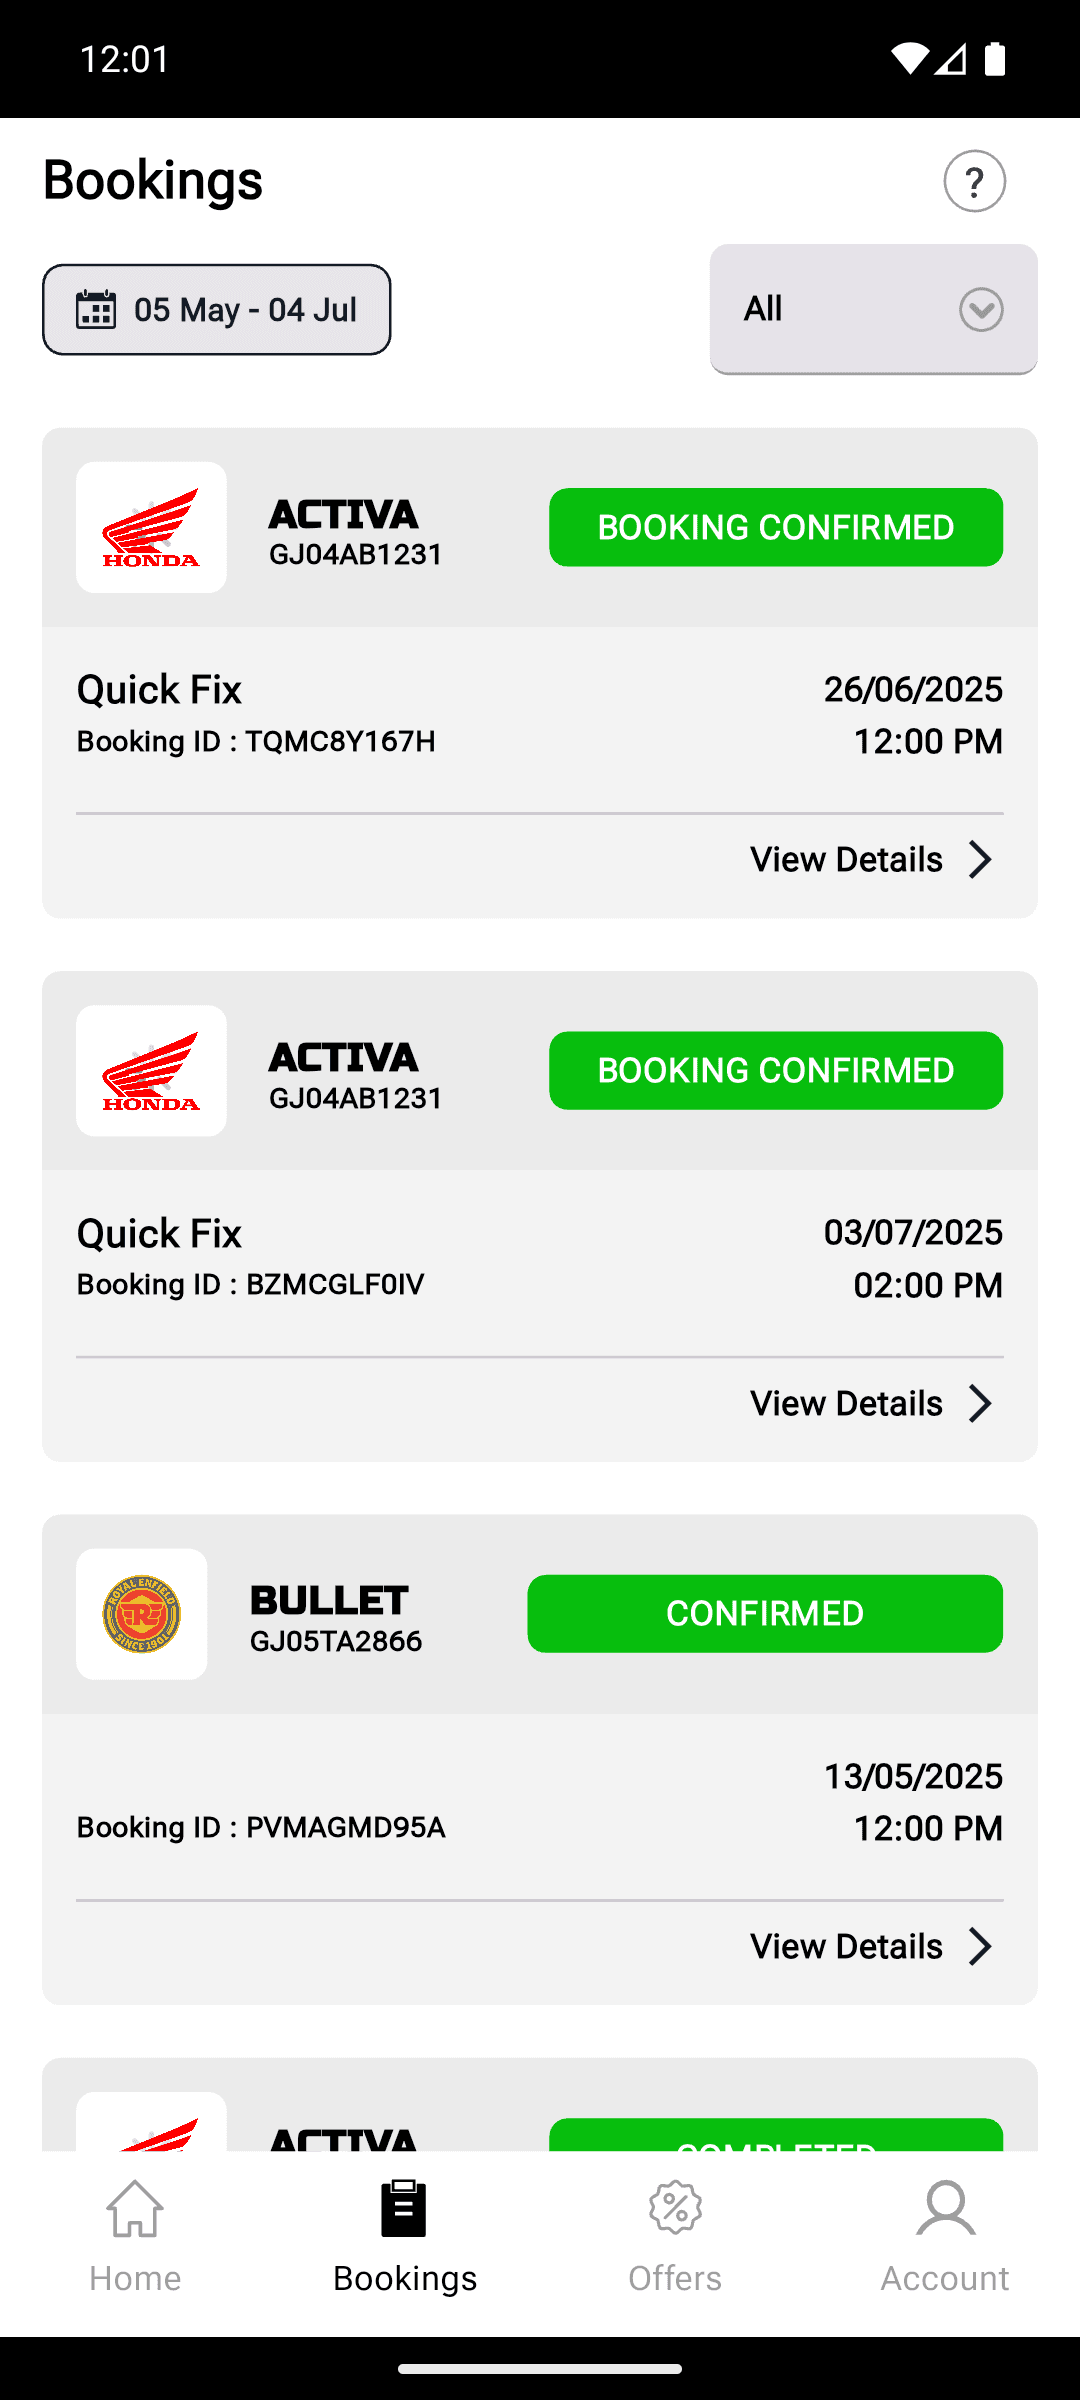The width and height of the screenshot is (1080, 2400).
Task: Open the Home tab icon
Action: [135, 2208]
